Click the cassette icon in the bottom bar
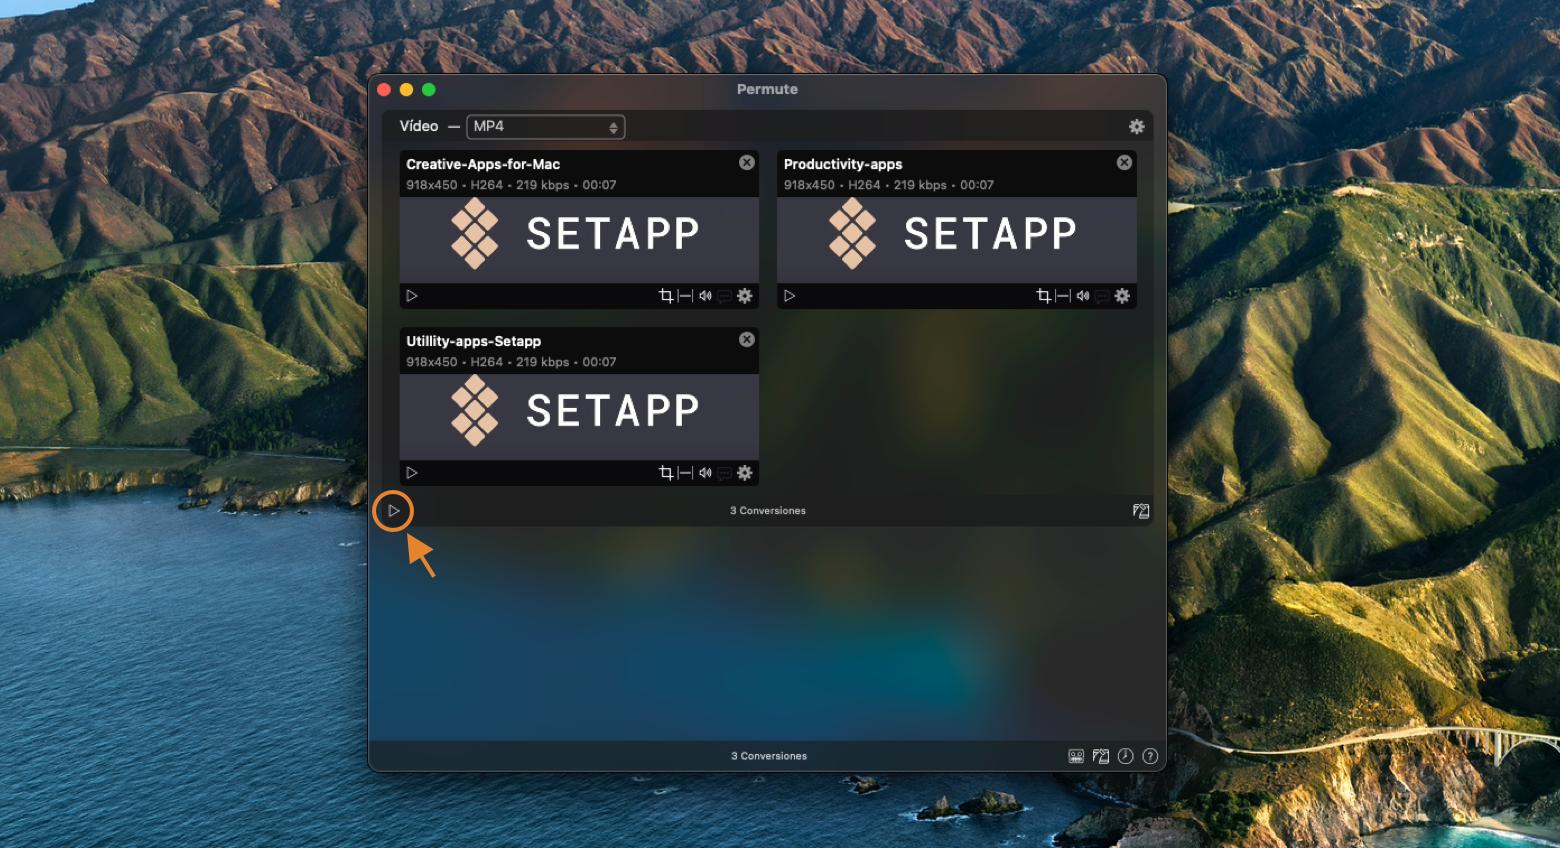The width and height of the screenshot is (1560, 848). click(1076, 756)
